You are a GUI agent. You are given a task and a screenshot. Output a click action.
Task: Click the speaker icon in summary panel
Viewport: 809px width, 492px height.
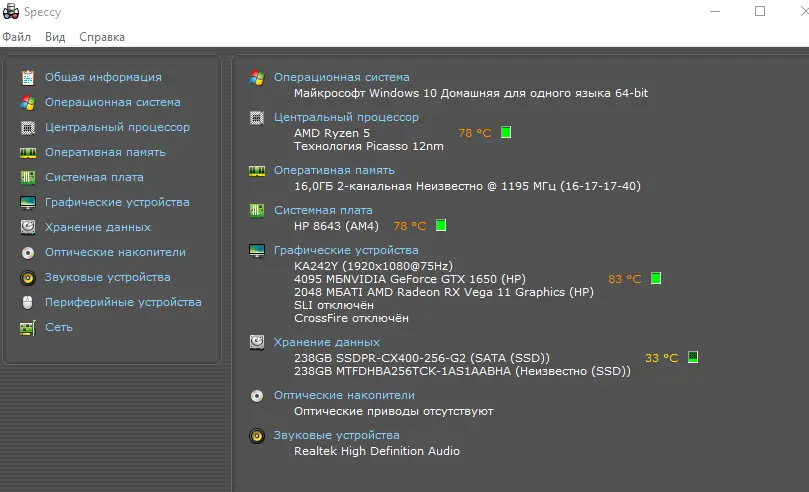257,436
